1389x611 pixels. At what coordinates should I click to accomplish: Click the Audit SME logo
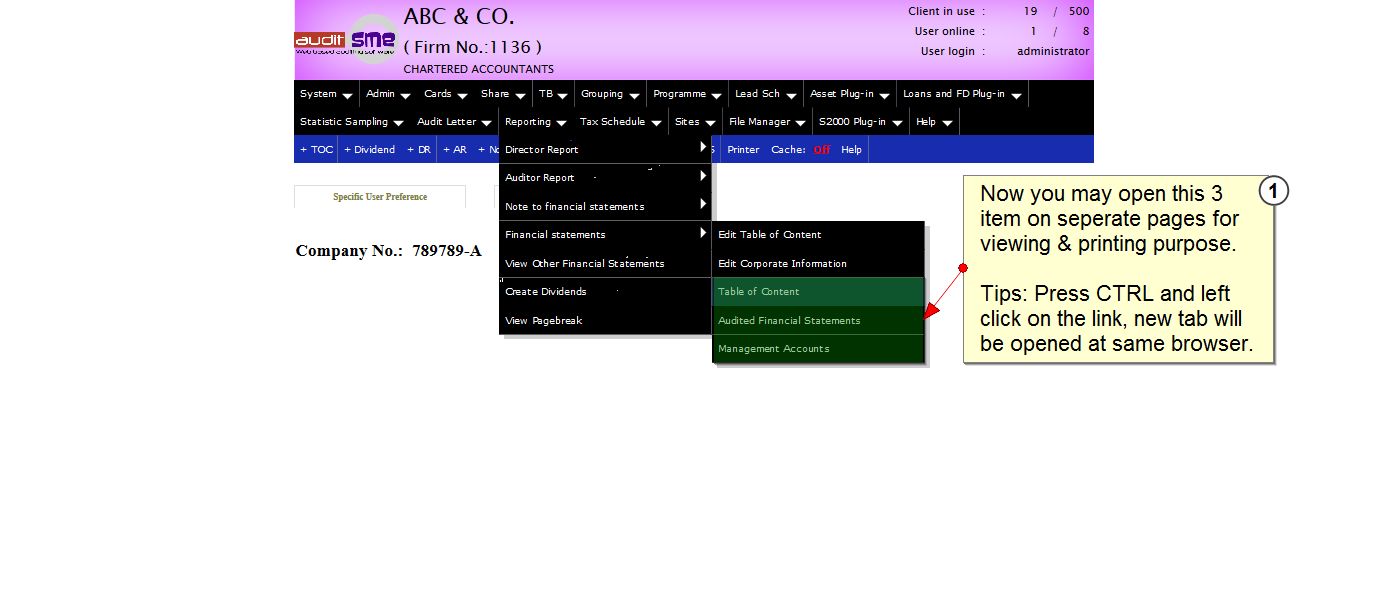click(345, 41)
